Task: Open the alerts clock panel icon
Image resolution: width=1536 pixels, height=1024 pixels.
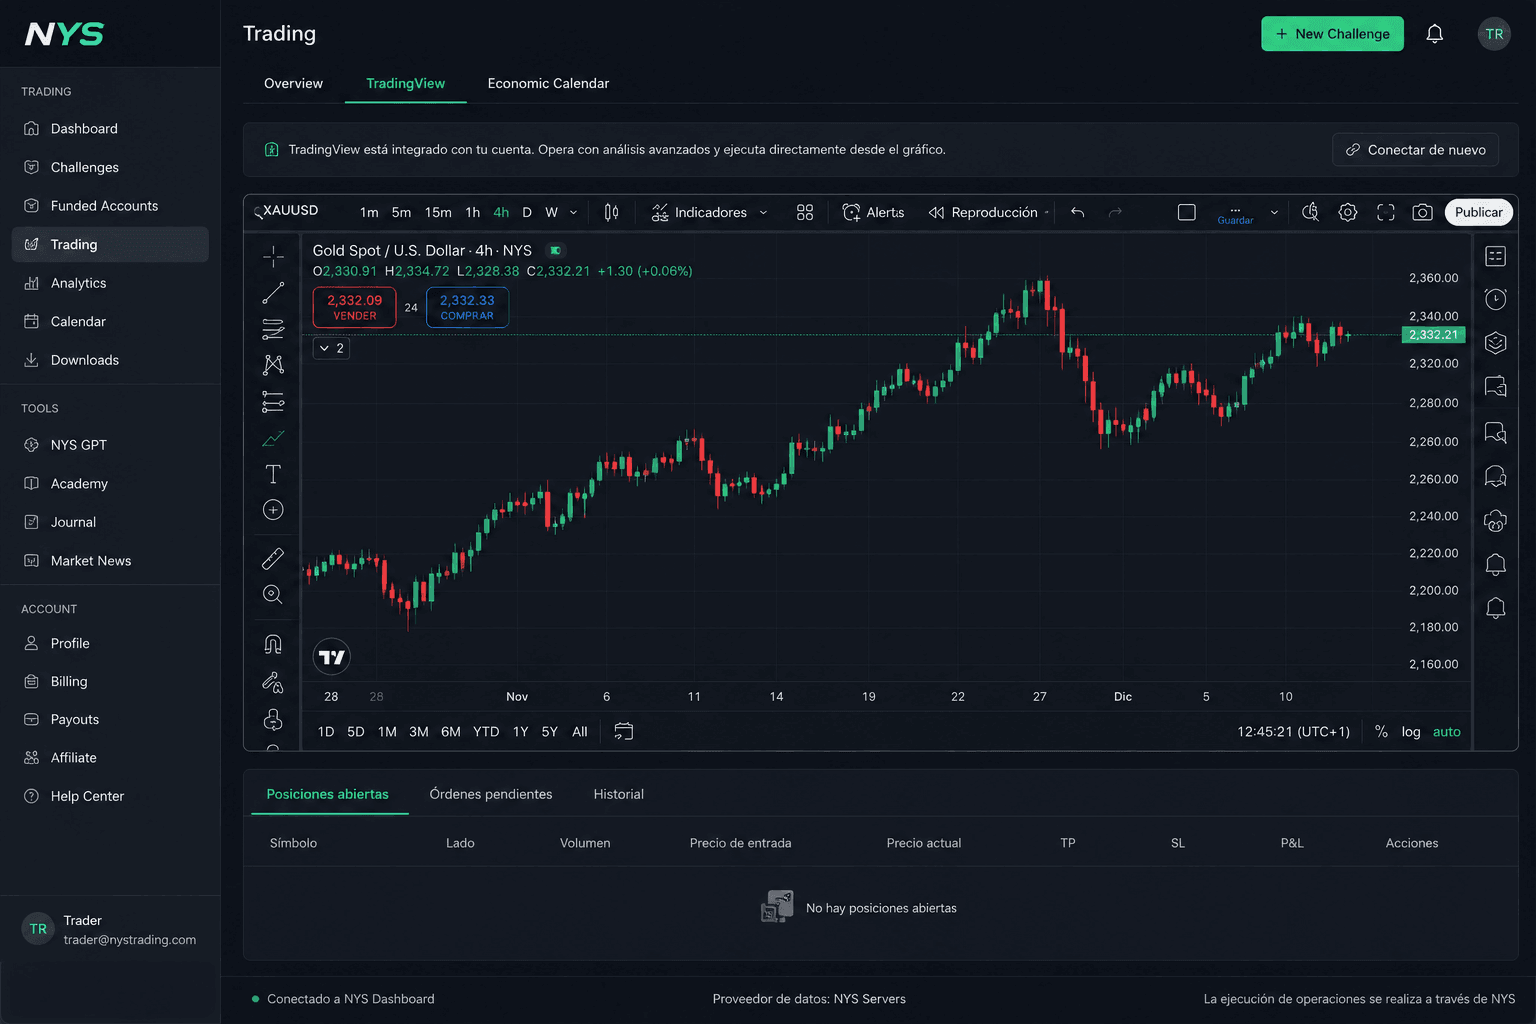Action: coord(1496,299)
